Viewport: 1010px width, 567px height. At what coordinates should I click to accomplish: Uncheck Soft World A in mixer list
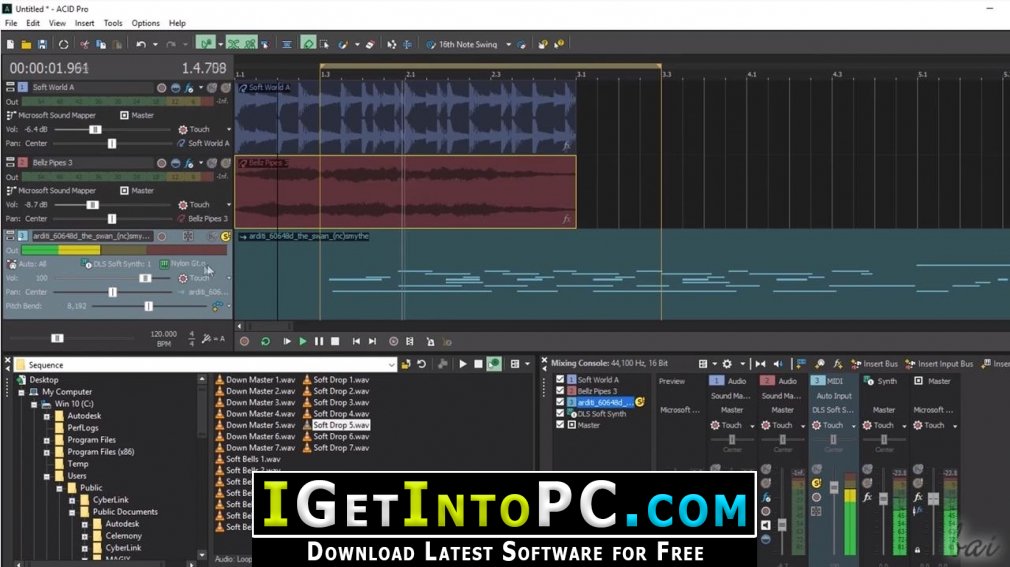coord(560,380)
